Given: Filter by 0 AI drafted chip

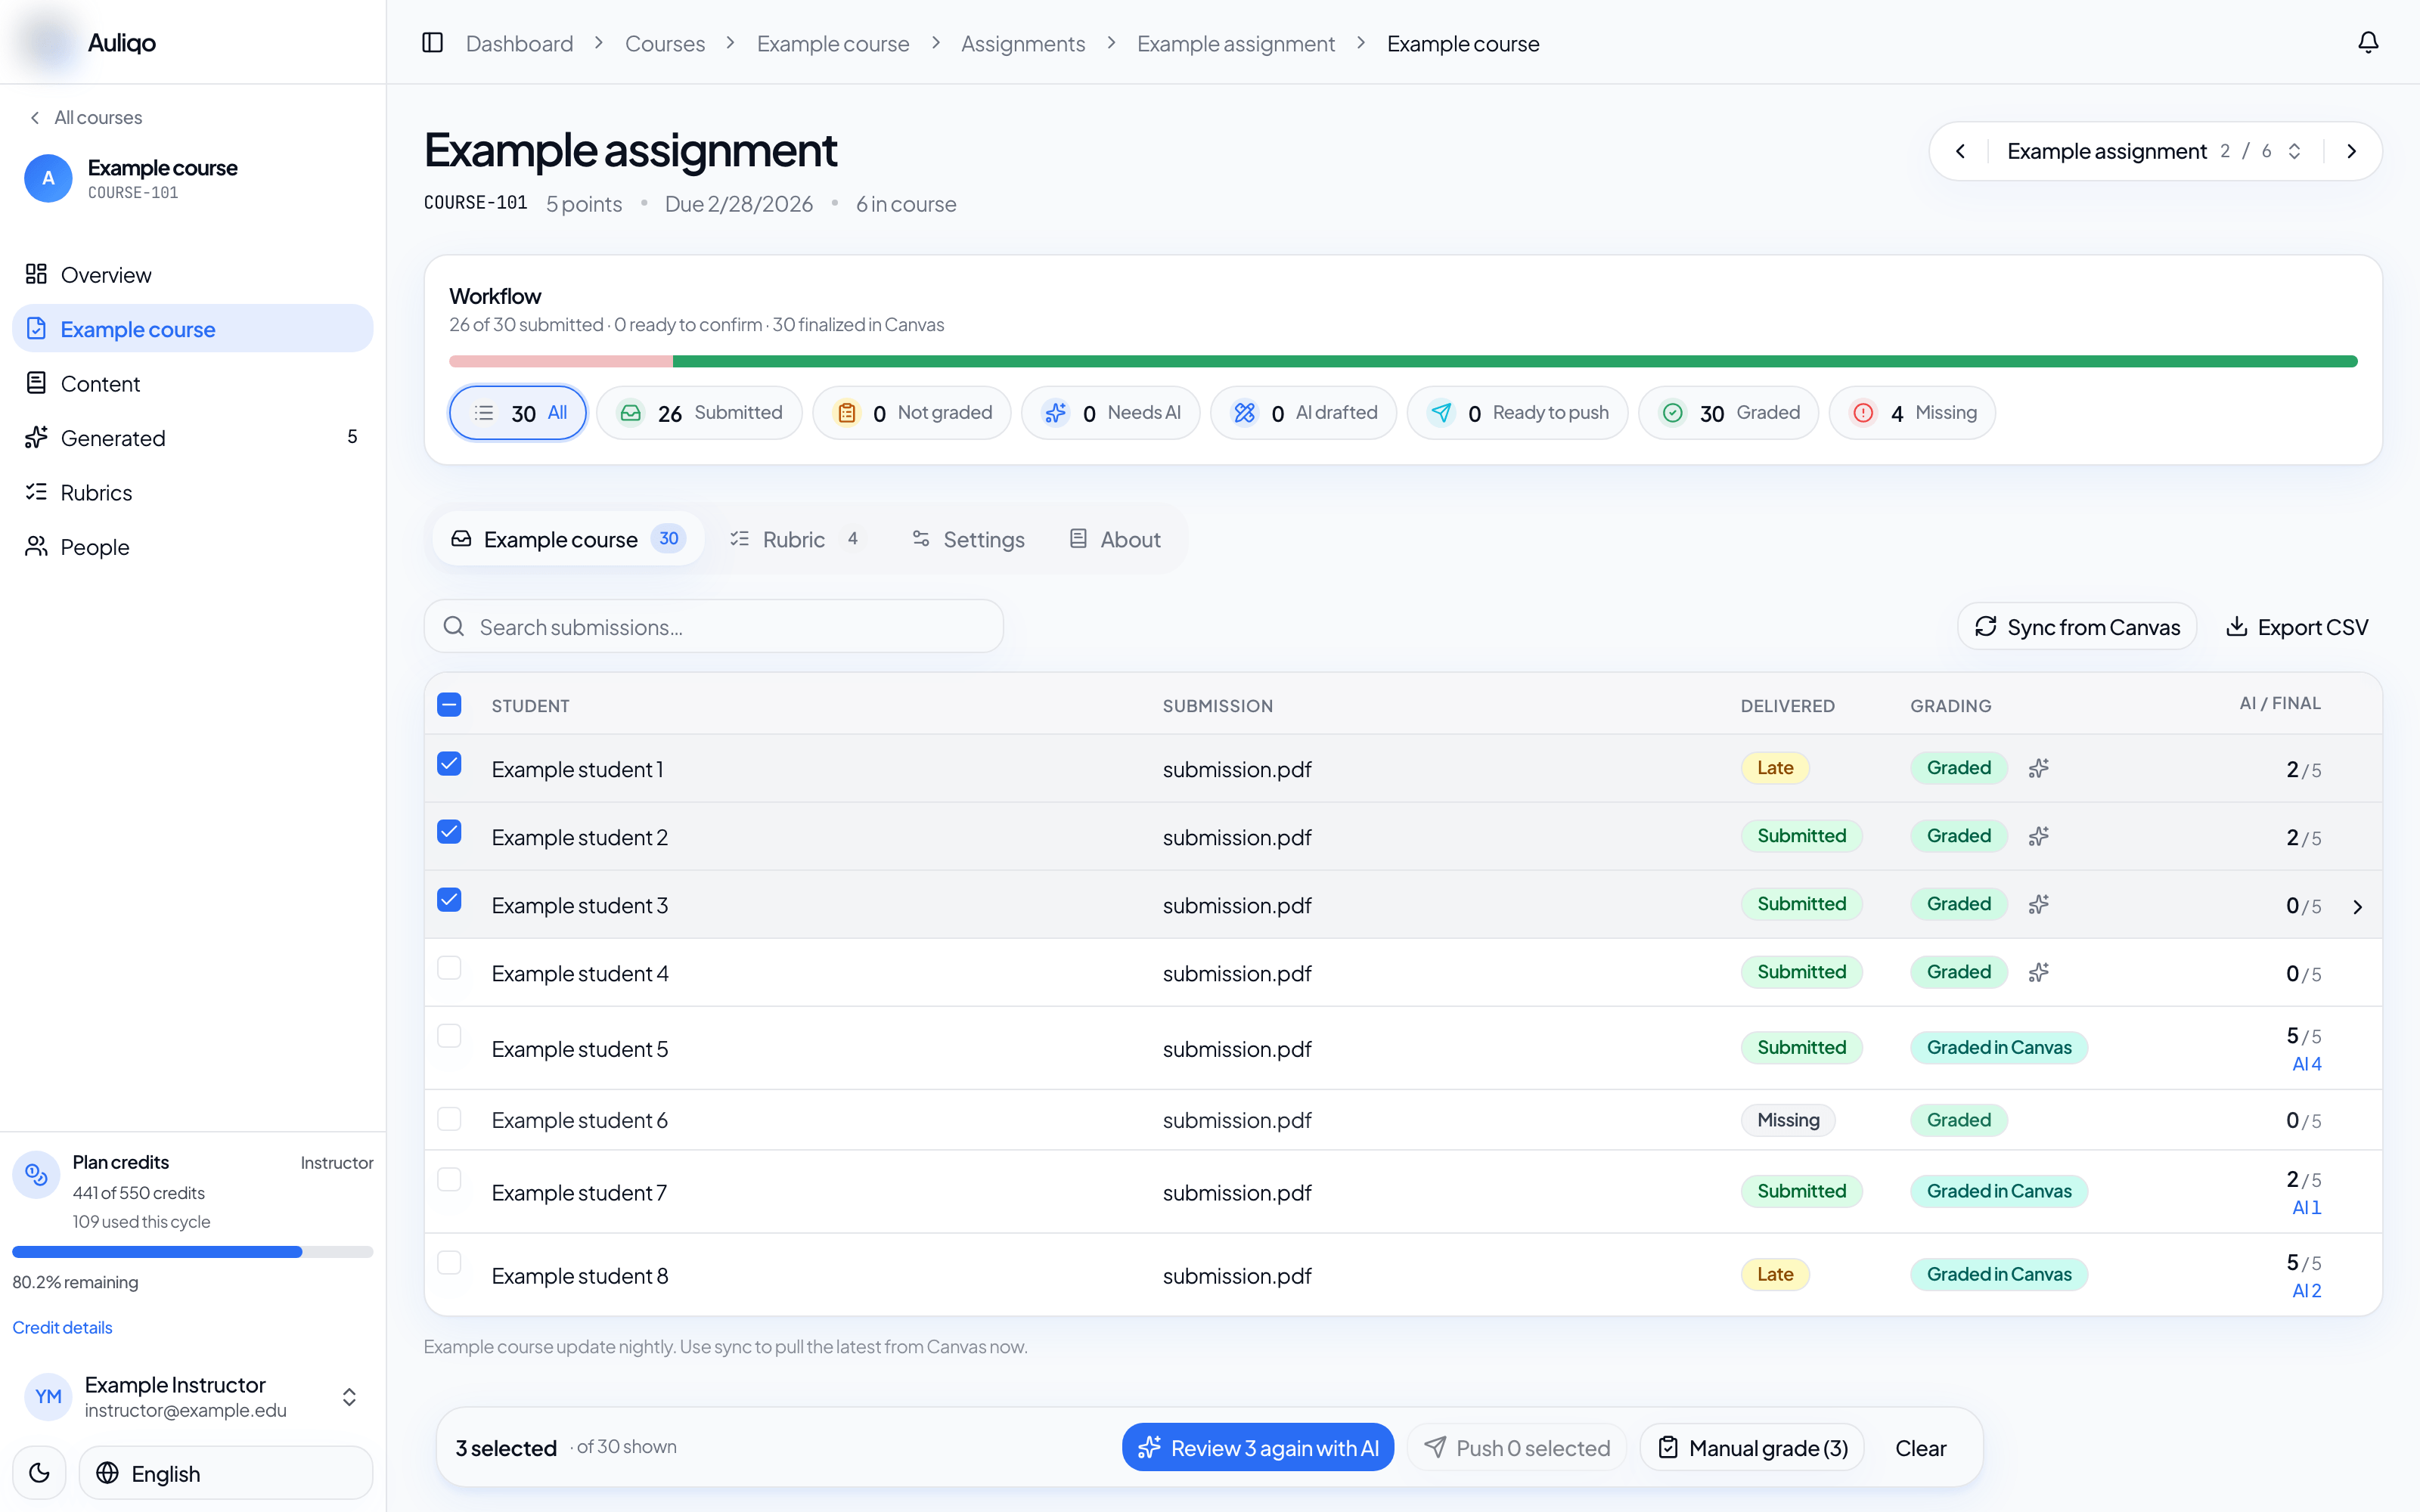Looking at the screenshot, I should (1303, 413).
